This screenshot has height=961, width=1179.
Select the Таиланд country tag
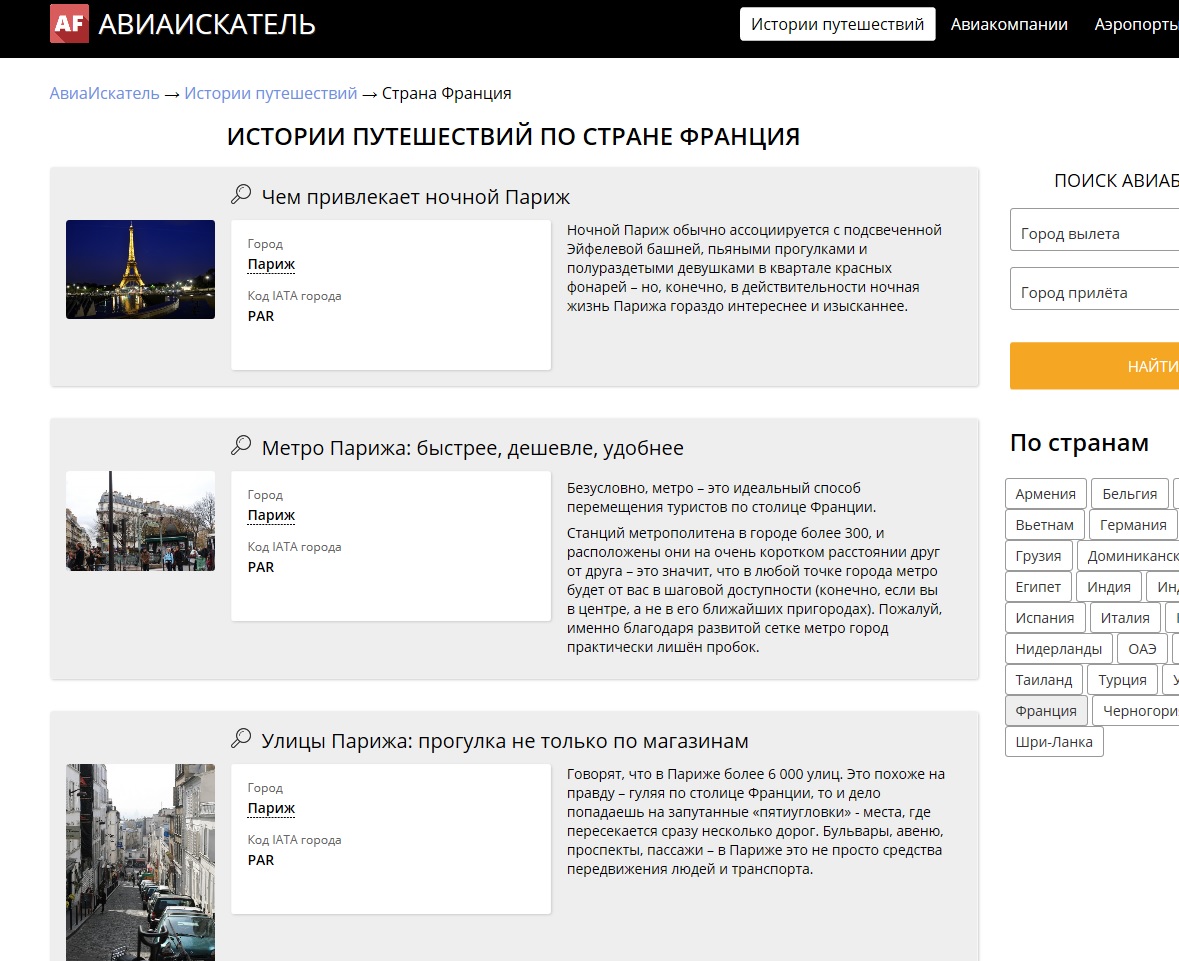1044,680
